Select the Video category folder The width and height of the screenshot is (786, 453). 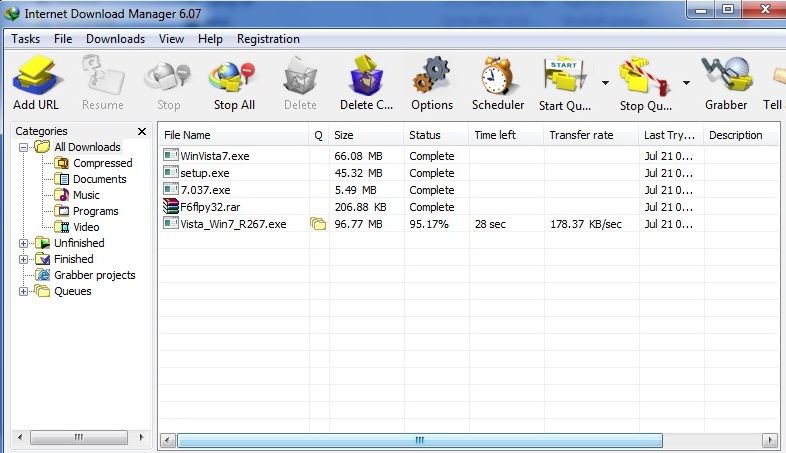click(x=77, y=227)
